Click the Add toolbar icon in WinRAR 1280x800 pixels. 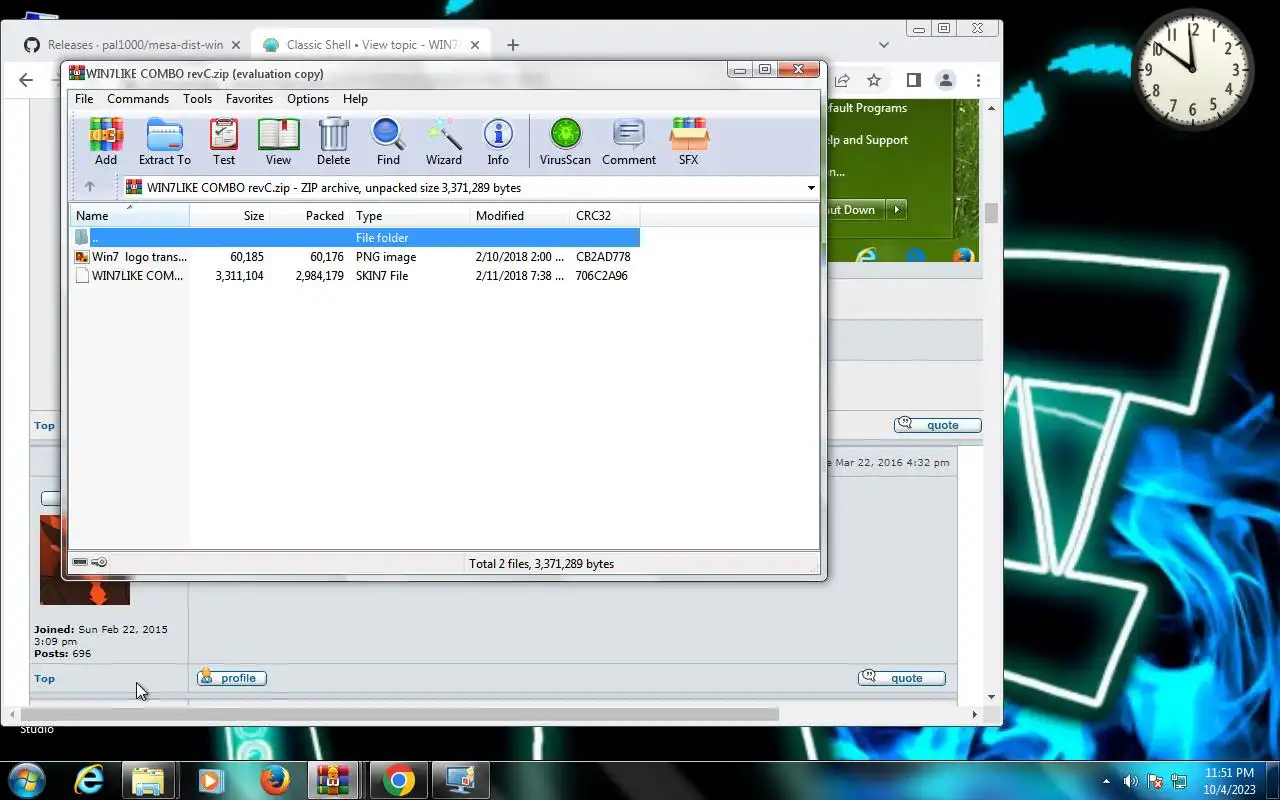pyautogui.click(x=106, y=141)
